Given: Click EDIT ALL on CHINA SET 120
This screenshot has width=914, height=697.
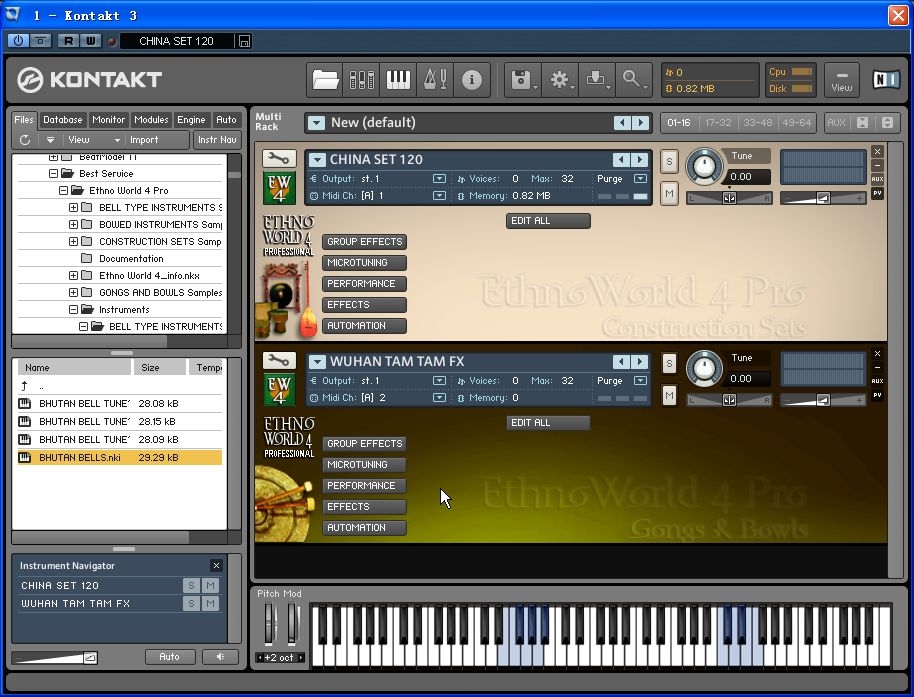Looking at the screenshot, I should tap(548, 220).
